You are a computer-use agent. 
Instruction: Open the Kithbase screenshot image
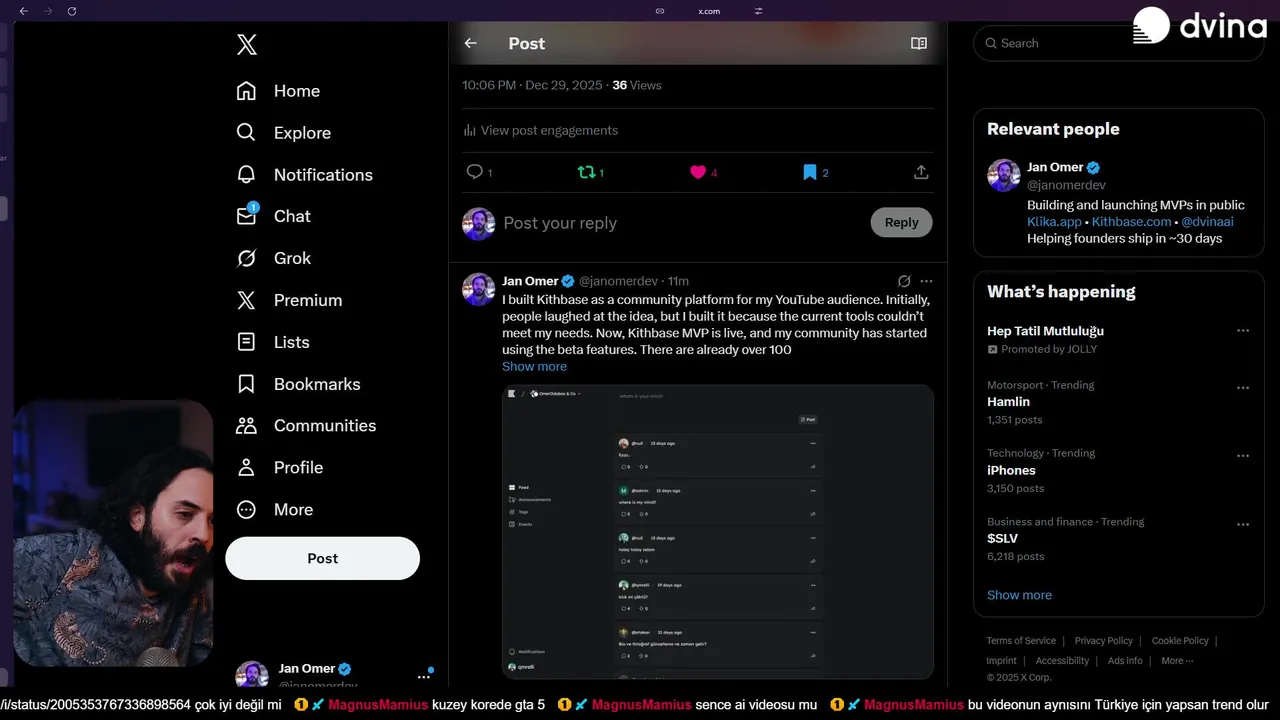717,530
